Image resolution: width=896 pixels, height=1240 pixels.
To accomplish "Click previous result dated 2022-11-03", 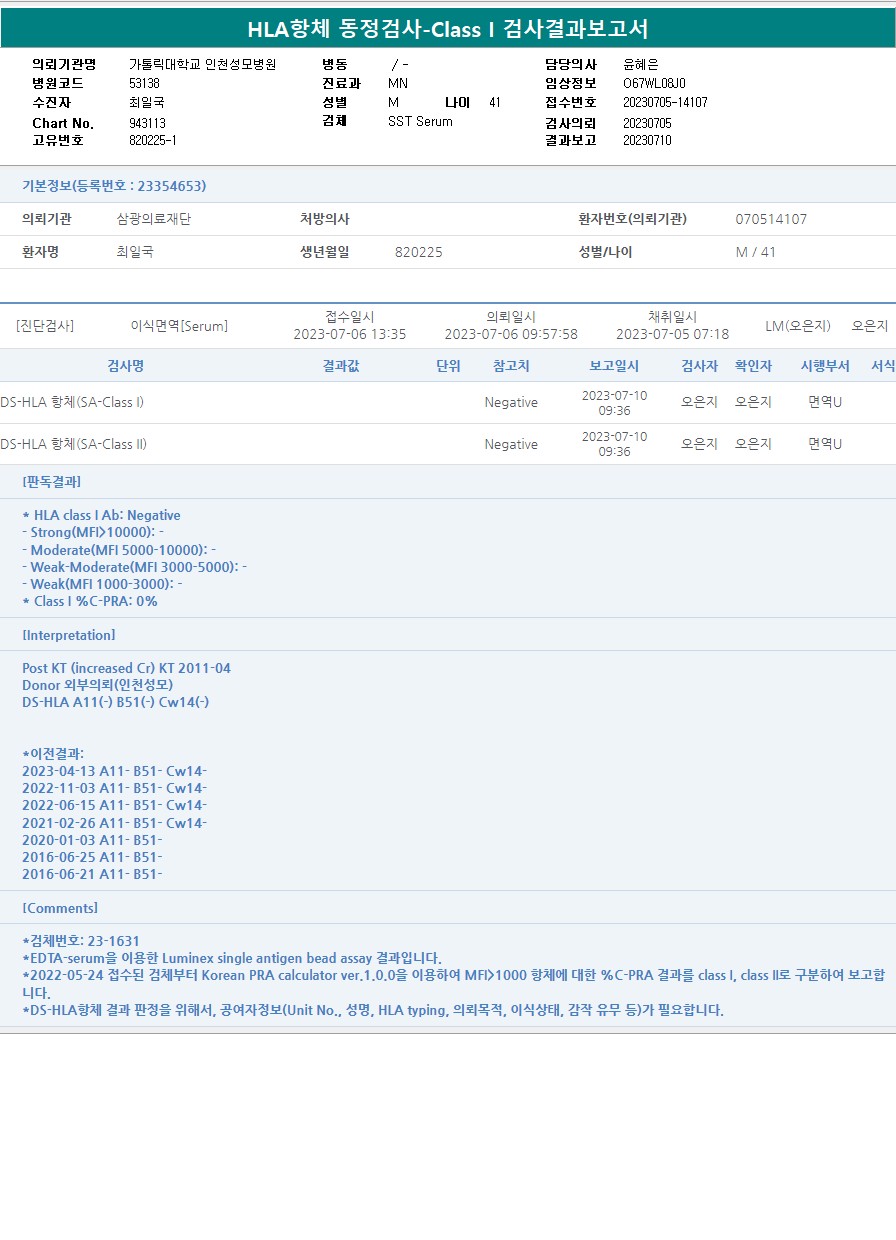I will pyautogui.click(x=114, y=788).
